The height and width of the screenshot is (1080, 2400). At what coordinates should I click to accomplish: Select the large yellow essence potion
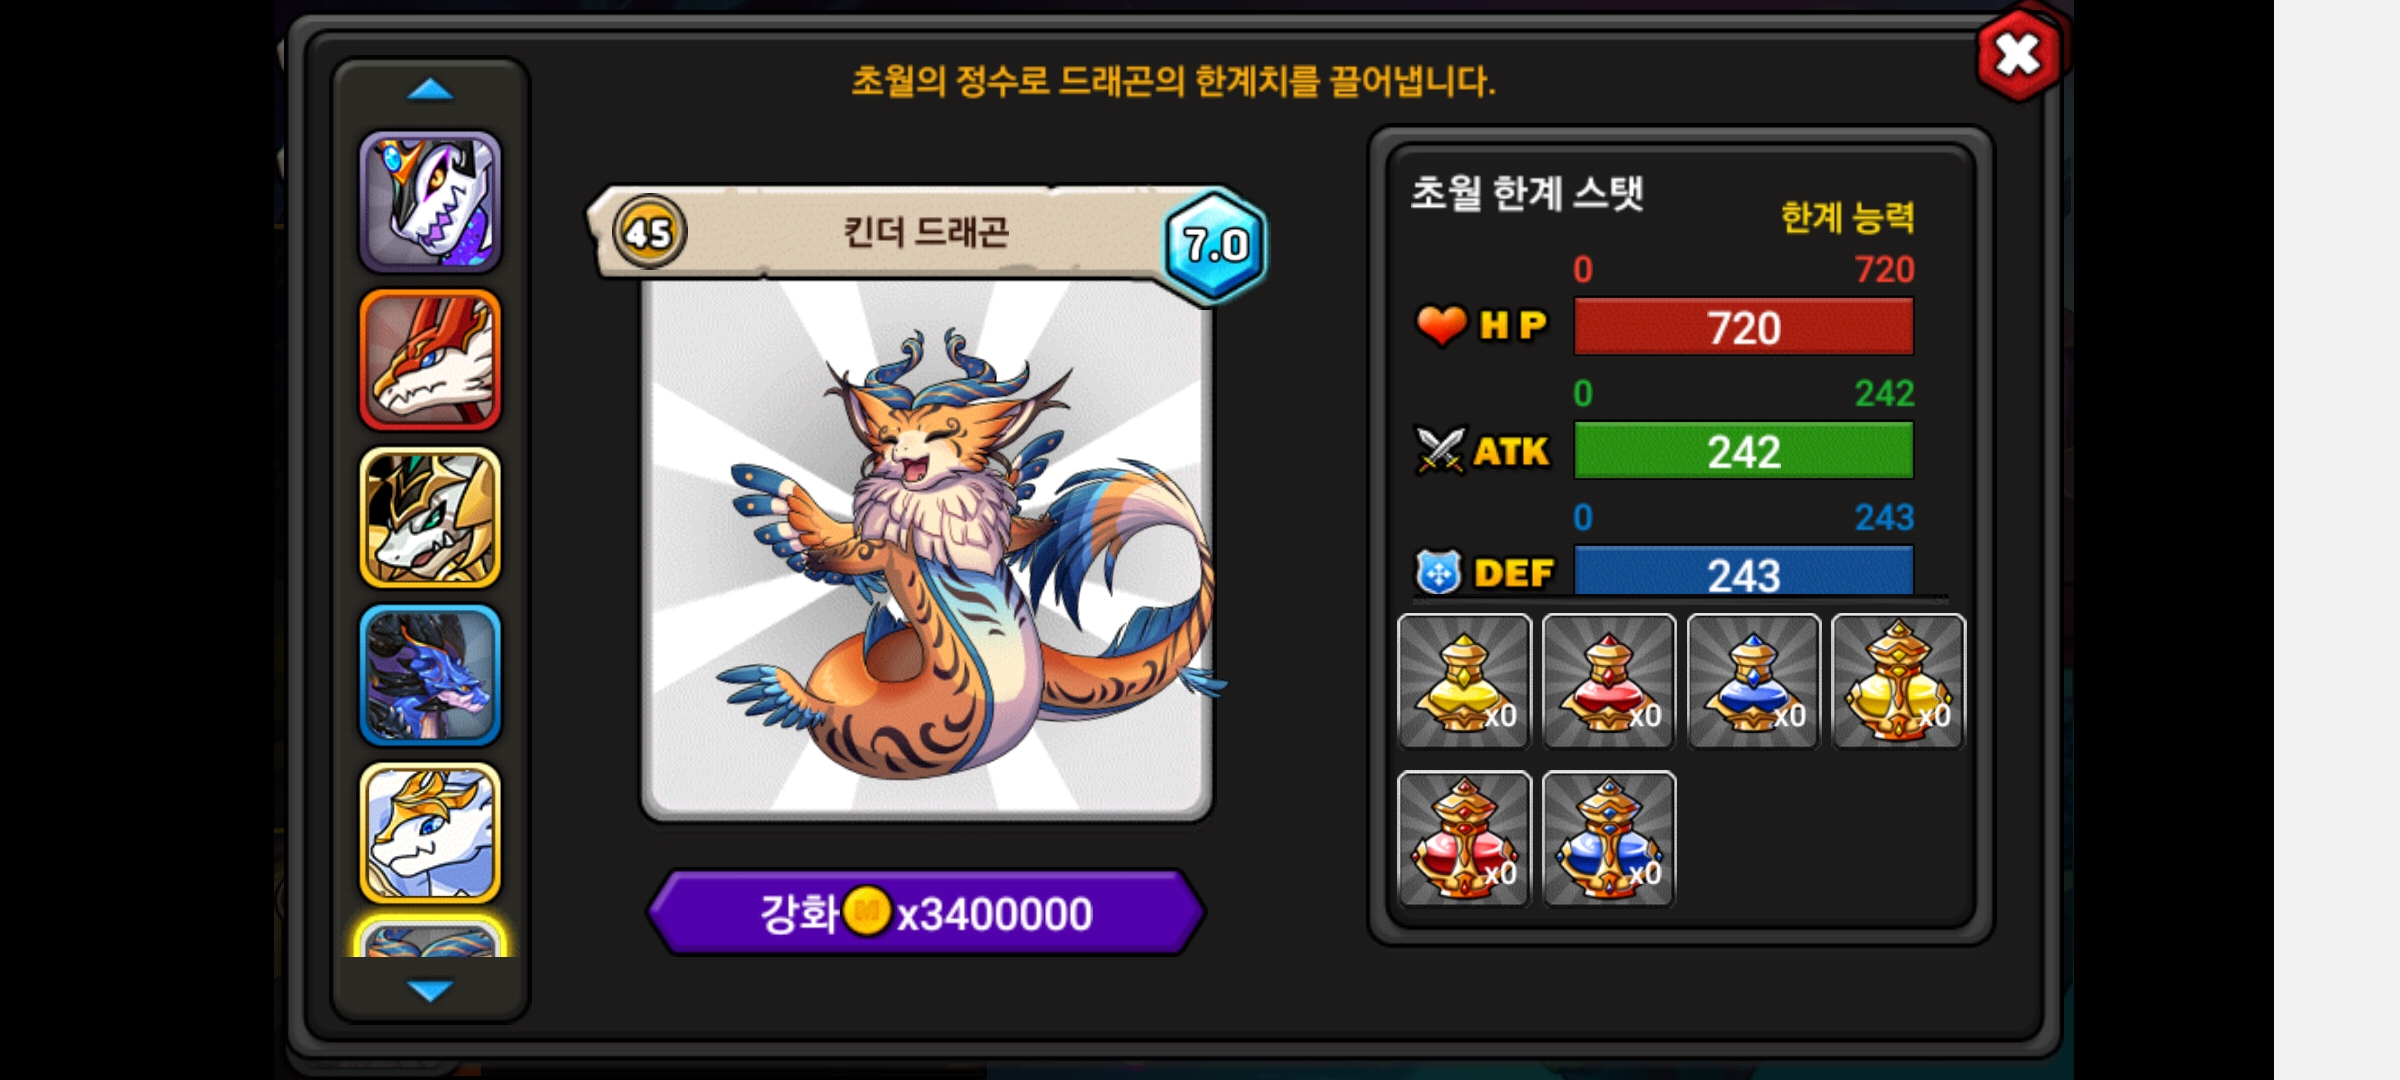[1898, 681]
